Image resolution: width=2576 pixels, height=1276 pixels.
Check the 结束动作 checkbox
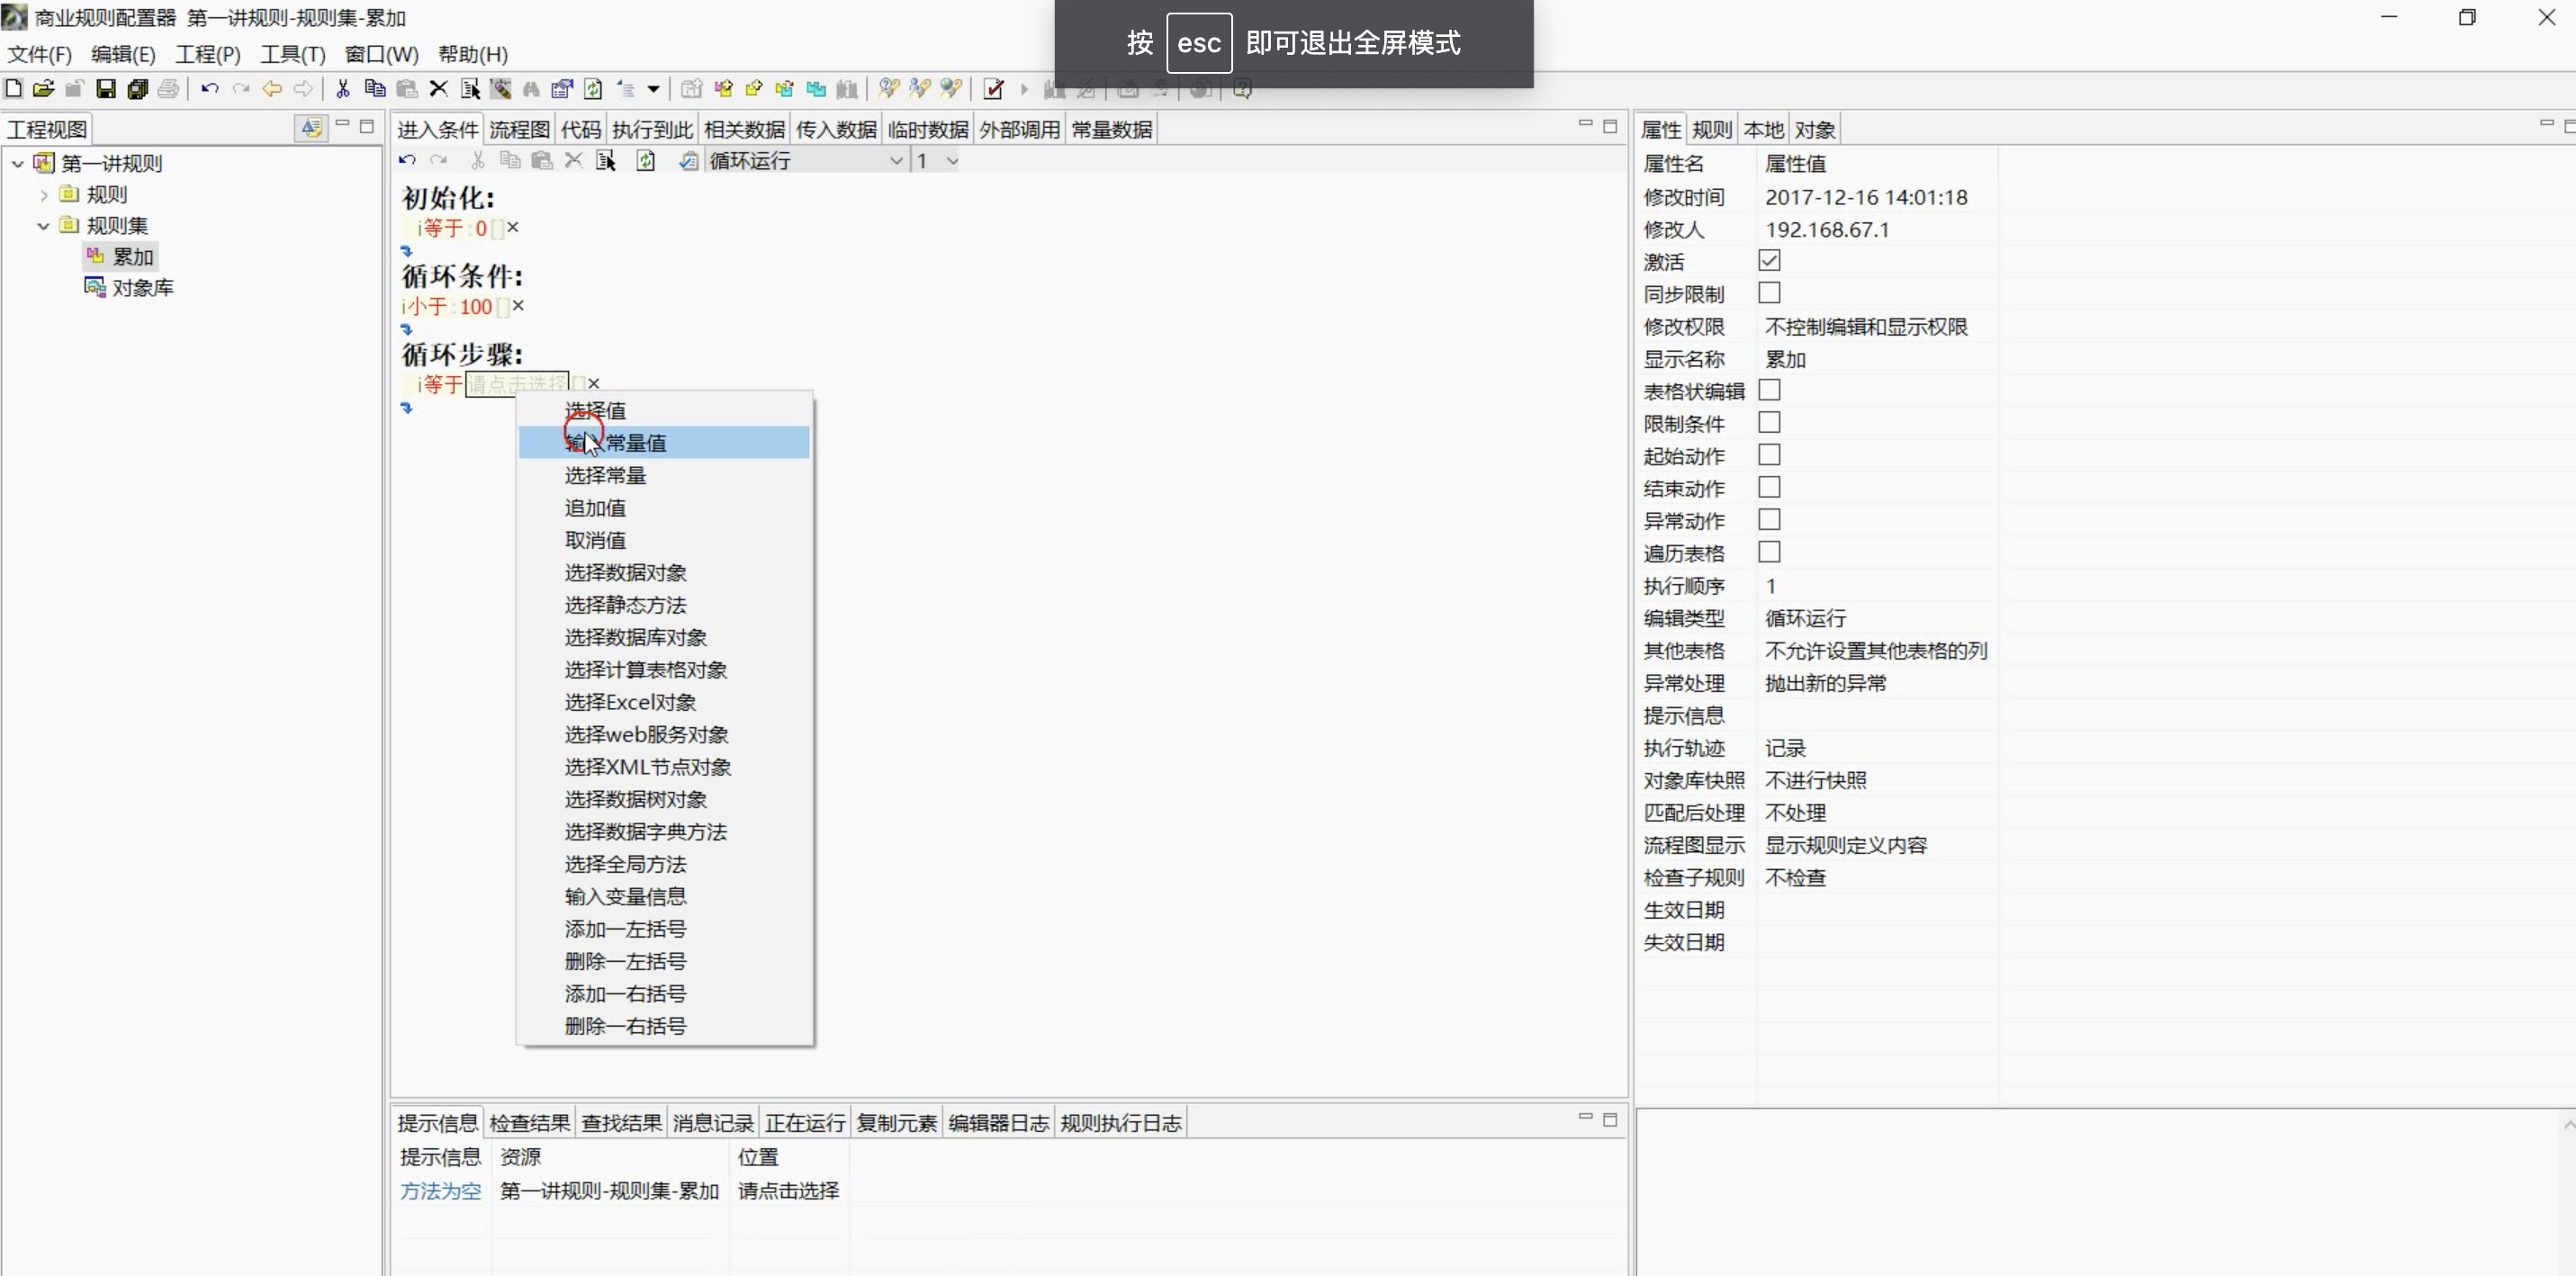click(1769, 487)
